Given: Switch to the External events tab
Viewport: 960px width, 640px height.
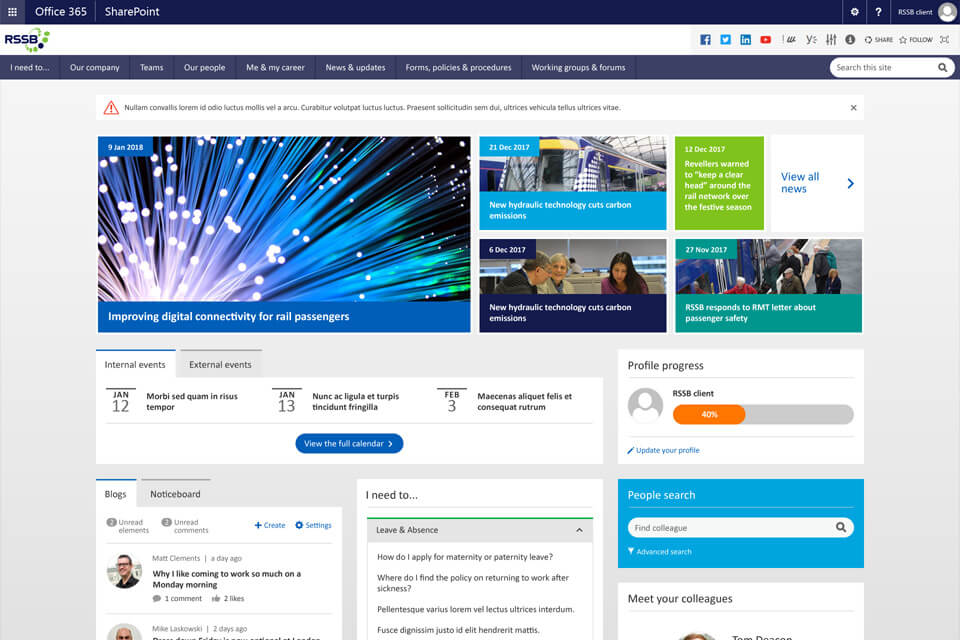Looking at the screenshot, I should 220,364.
